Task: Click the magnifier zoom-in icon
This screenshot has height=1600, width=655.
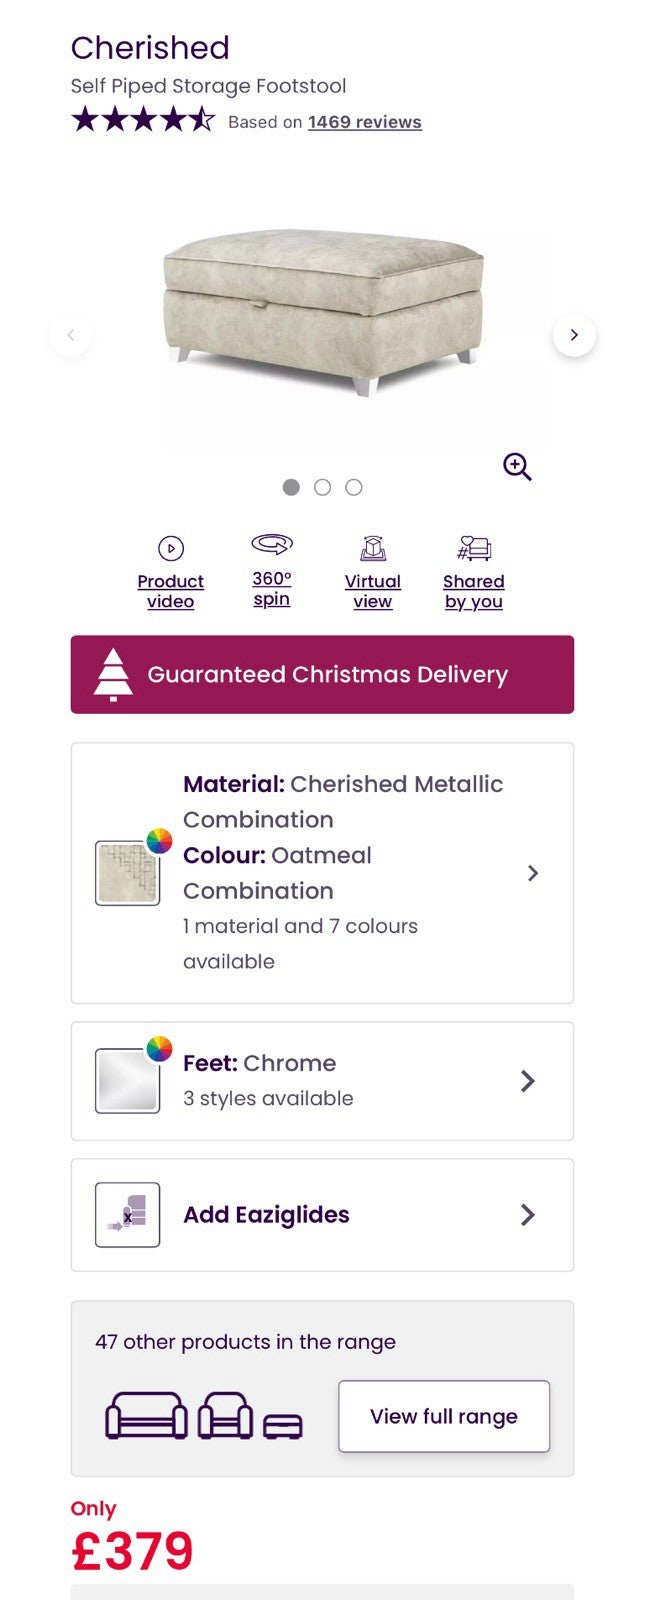Action: (x=517, y=467)
